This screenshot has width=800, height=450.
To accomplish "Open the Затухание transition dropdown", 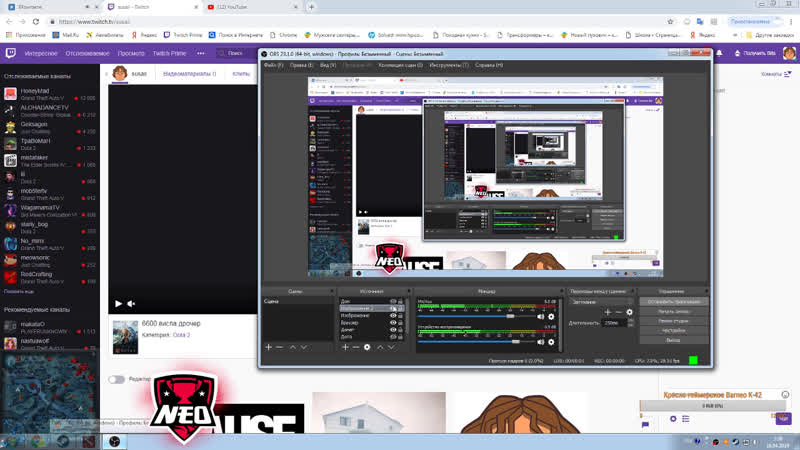I will (x=601, y=302).
